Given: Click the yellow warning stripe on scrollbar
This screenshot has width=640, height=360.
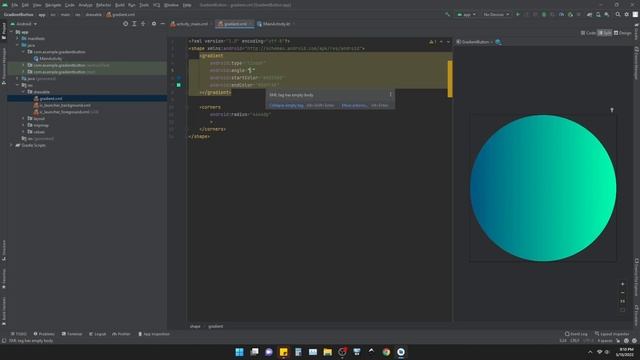Looking at the screenshot, I should (450, 79).
